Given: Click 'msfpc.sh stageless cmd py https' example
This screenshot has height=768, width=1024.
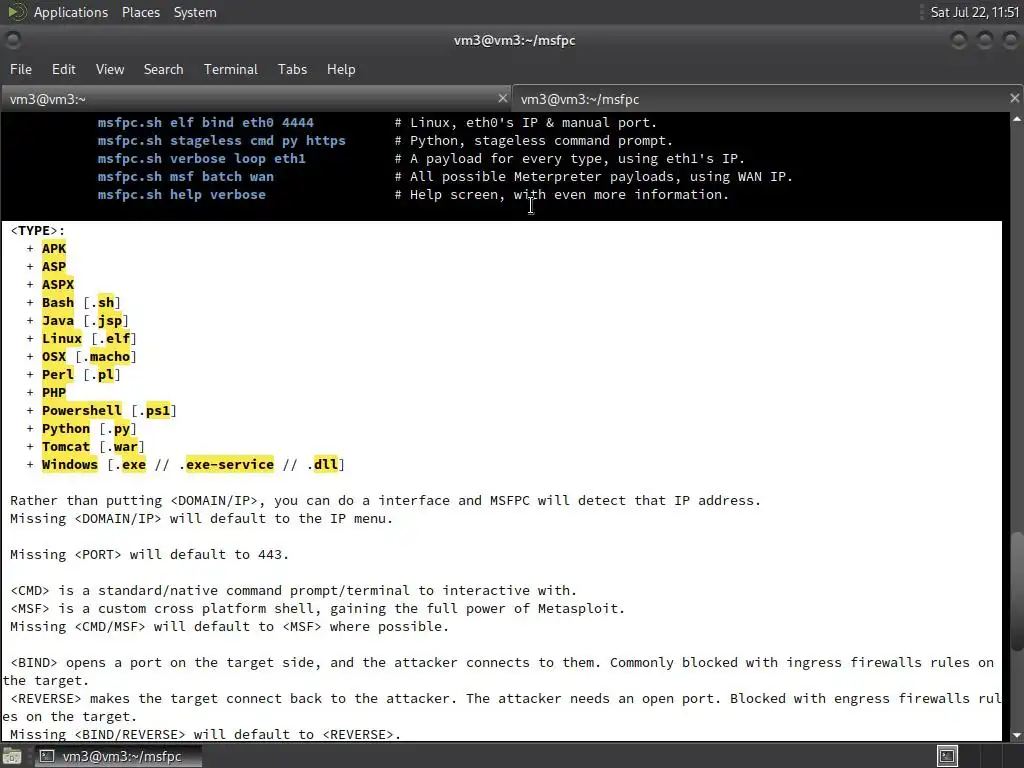Looking at the screenshot, I should pos(221,140).
